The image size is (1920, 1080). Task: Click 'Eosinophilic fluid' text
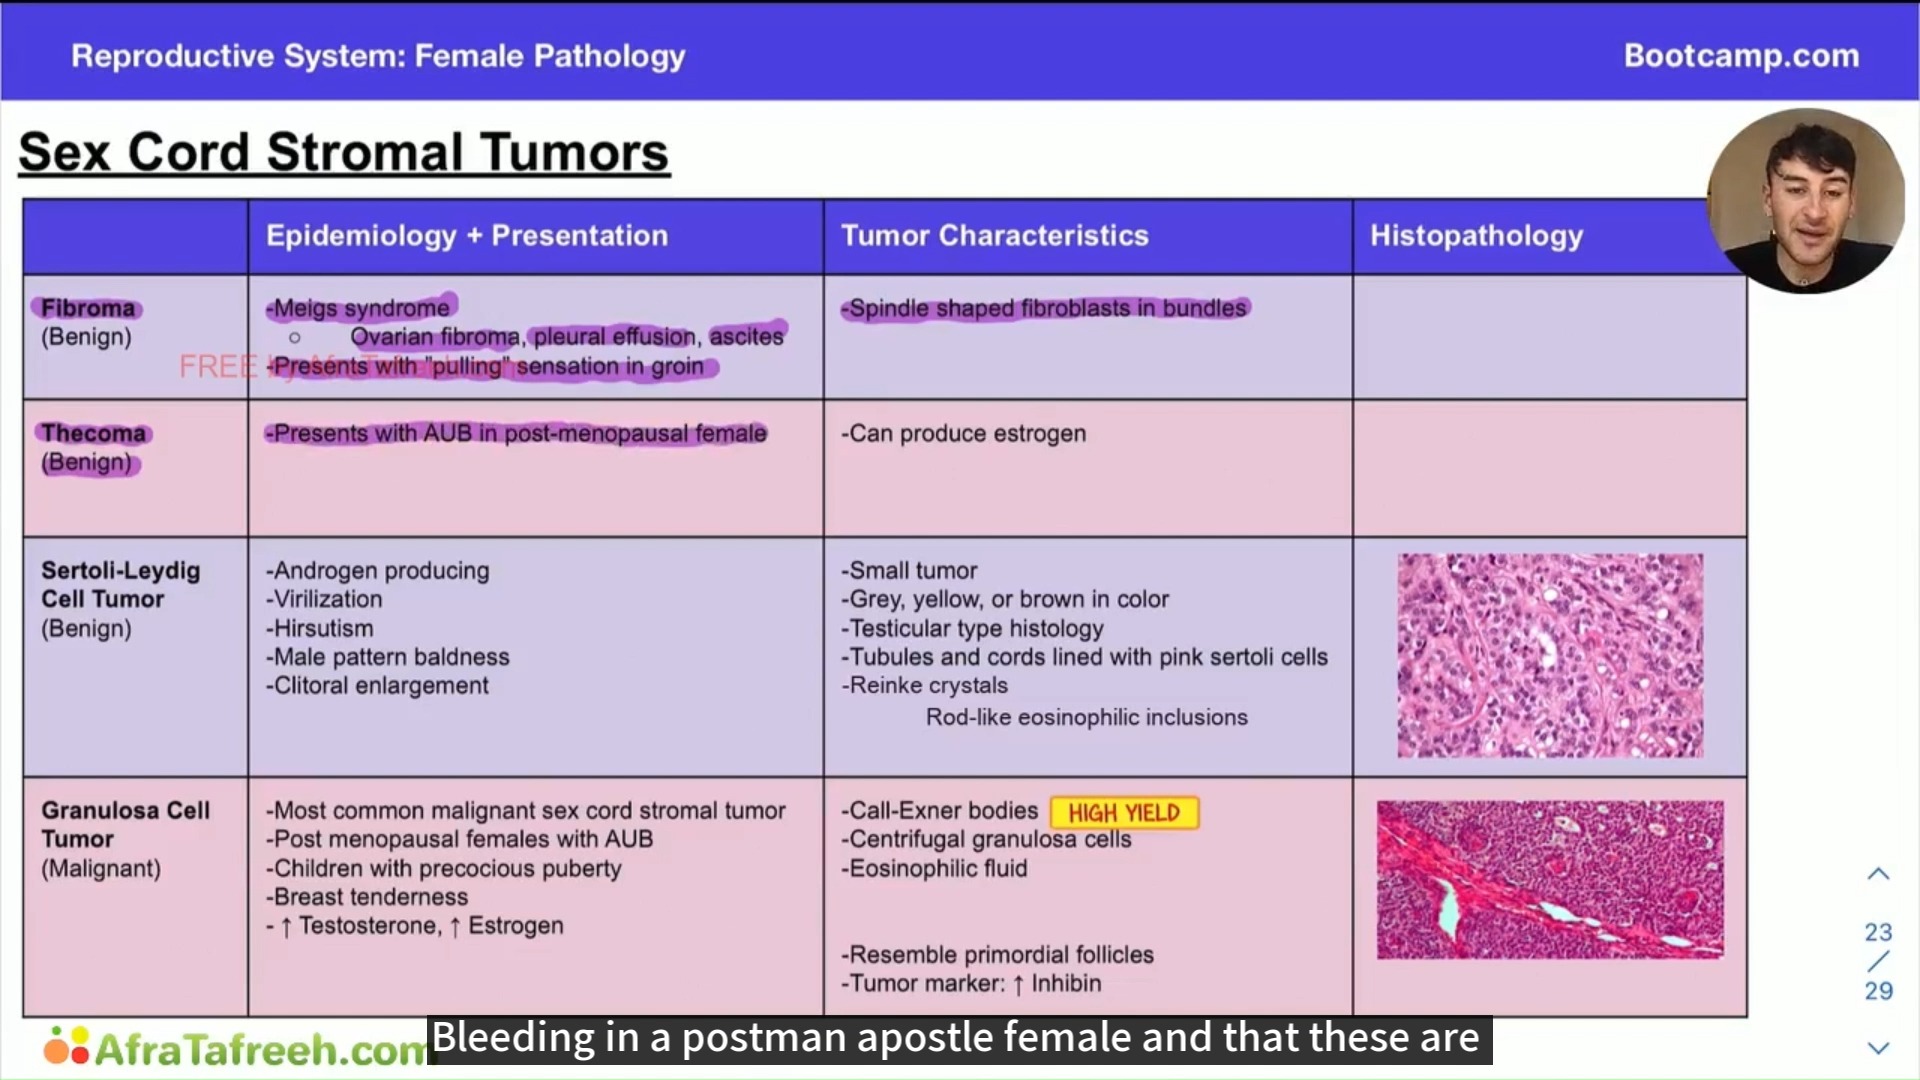click(934, 868)
